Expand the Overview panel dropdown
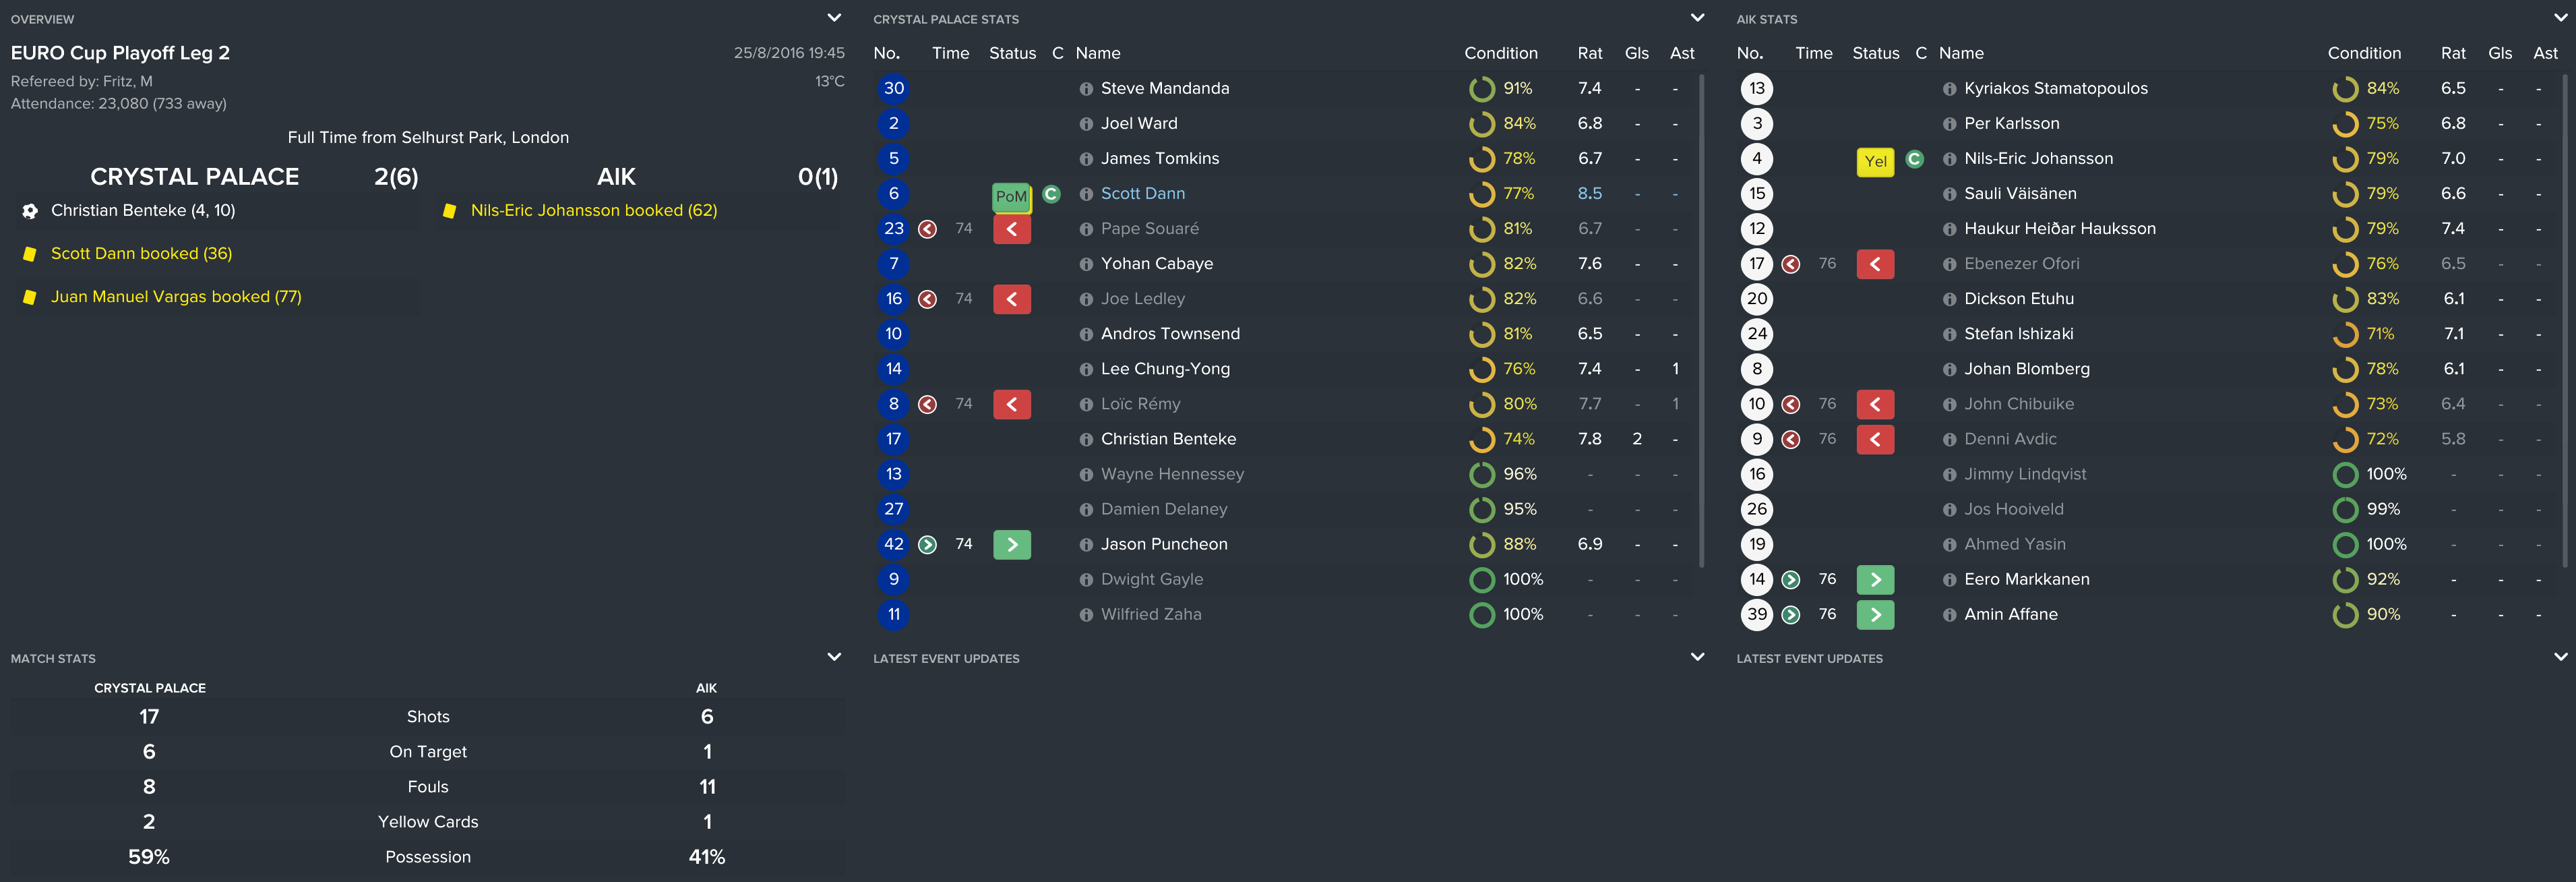 (834, 18)
